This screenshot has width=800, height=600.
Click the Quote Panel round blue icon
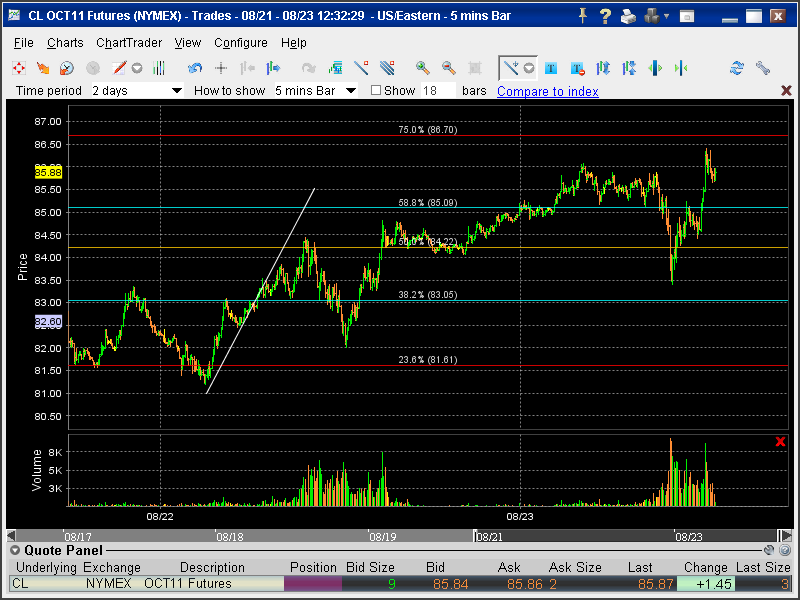pyautogui.click(x=785, y=550)
